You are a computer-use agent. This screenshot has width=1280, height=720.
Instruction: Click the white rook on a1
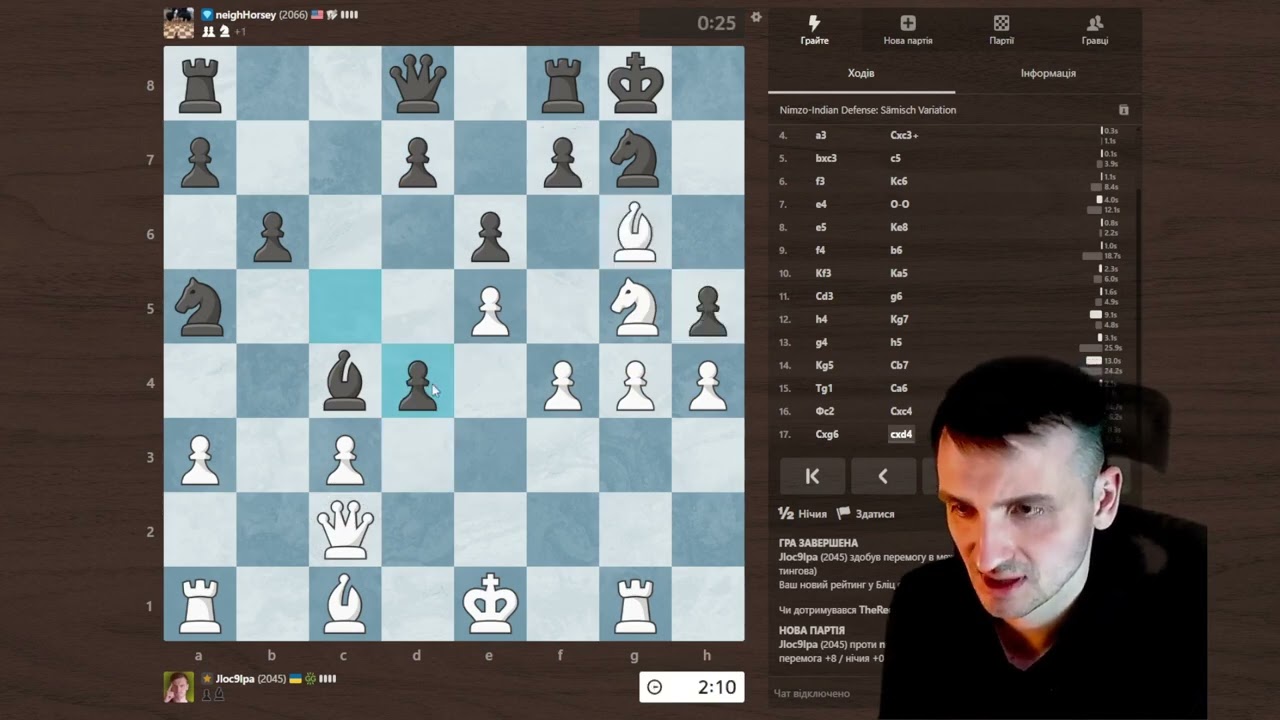coord(200,605)
